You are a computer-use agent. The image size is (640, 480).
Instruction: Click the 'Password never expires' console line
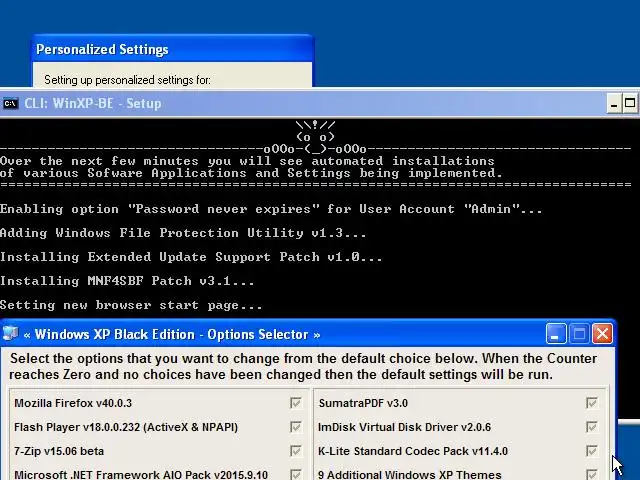point(271,209)
